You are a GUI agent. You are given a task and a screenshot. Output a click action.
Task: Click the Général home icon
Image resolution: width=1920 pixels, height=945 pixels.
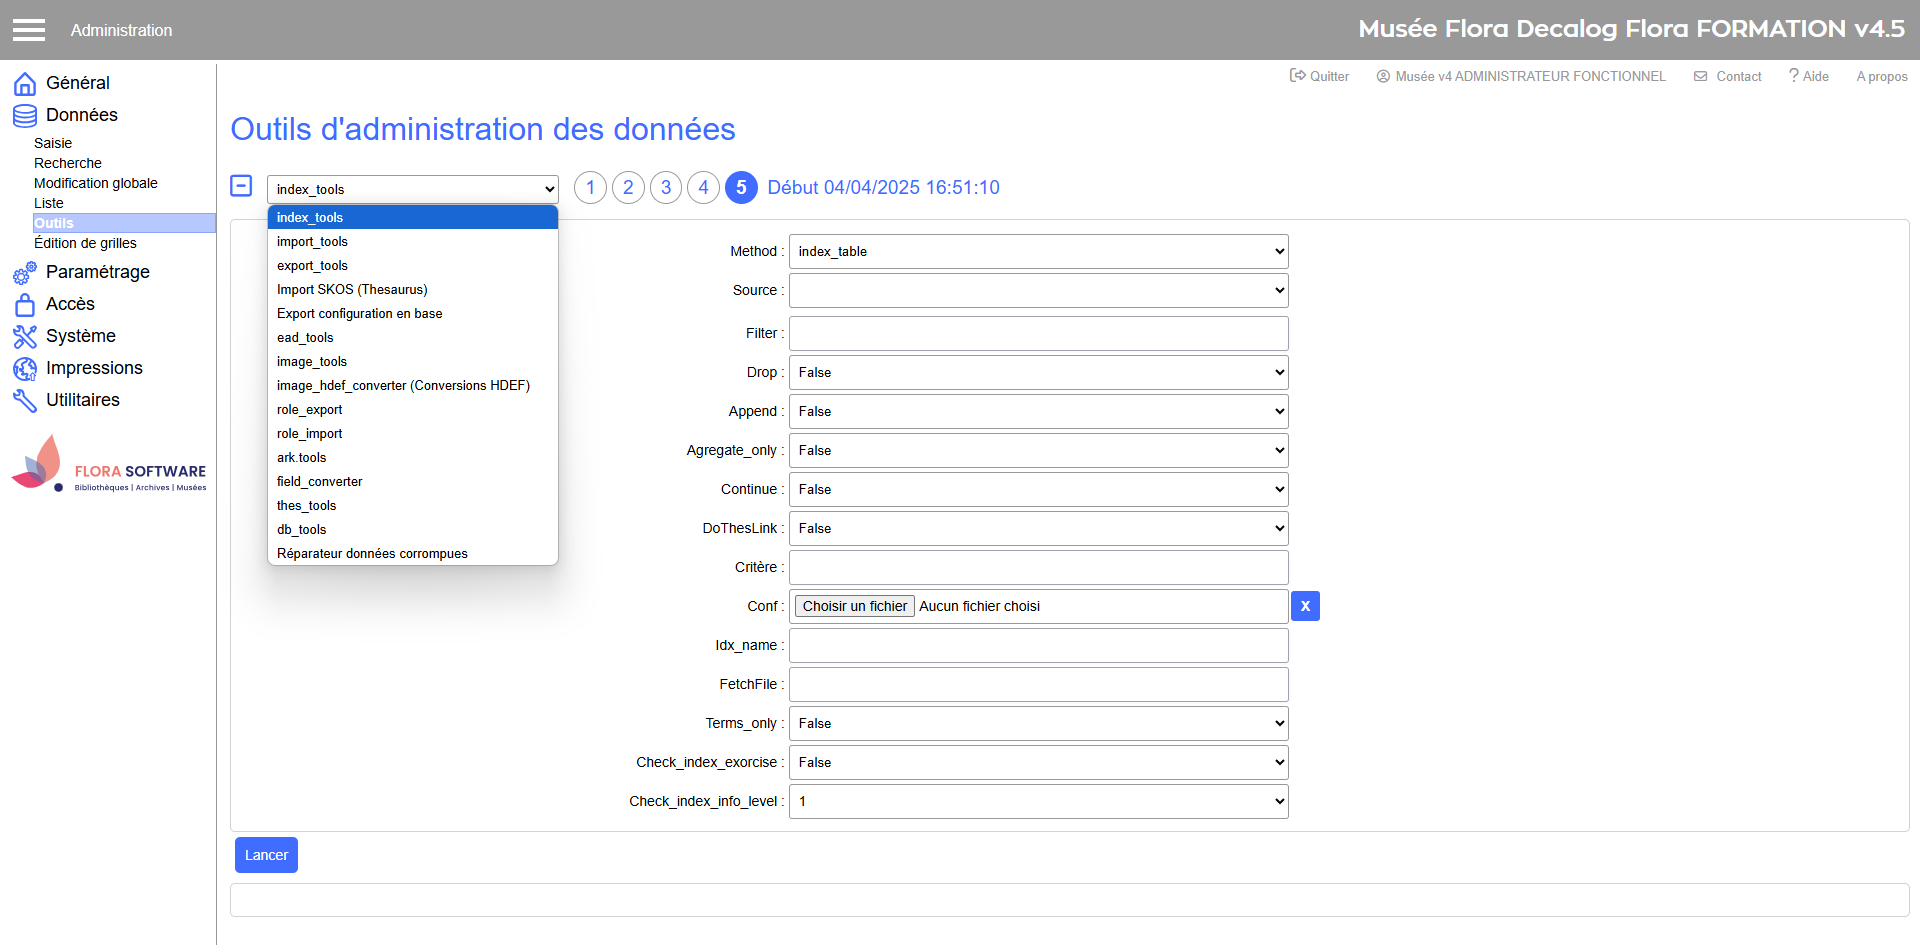25,83
